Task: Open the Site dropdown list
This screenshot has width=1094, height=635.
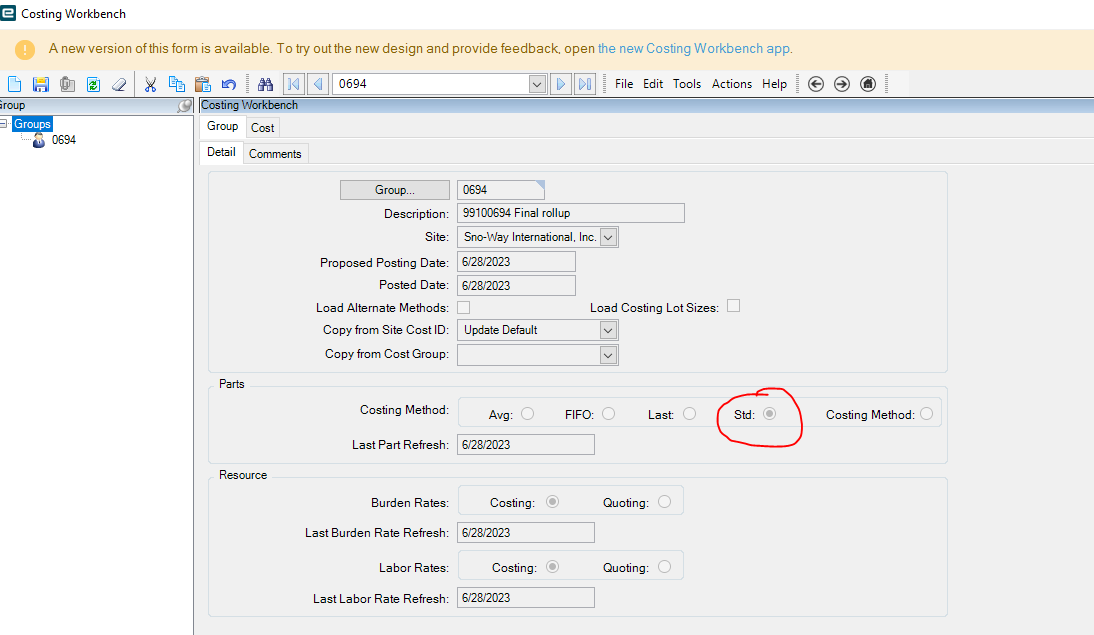Action: tap(609, 237)
